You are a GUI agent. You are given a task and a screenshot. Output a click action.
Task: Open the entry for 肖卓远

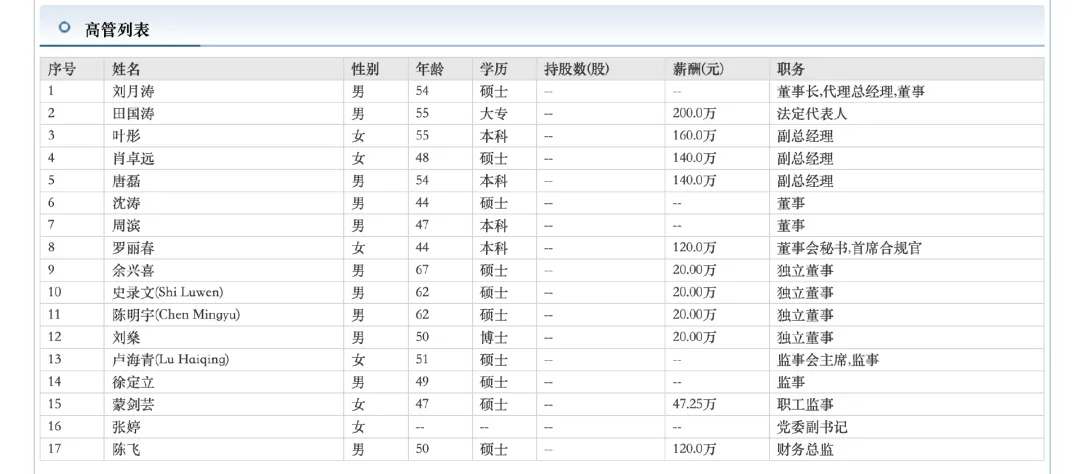[134, 158]
